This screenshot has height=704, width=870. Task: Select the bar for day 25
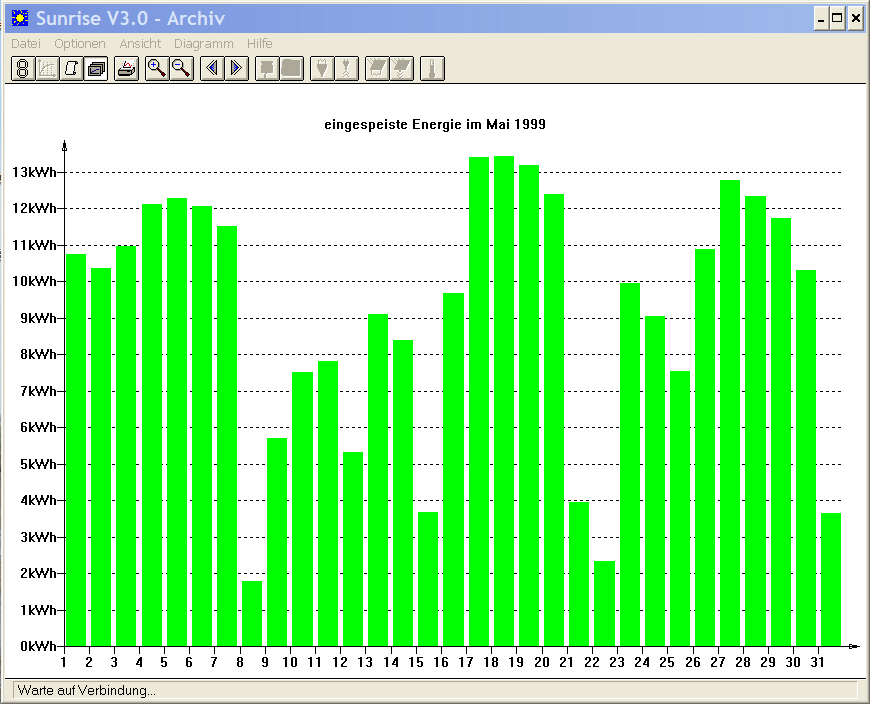click(680, 509)
